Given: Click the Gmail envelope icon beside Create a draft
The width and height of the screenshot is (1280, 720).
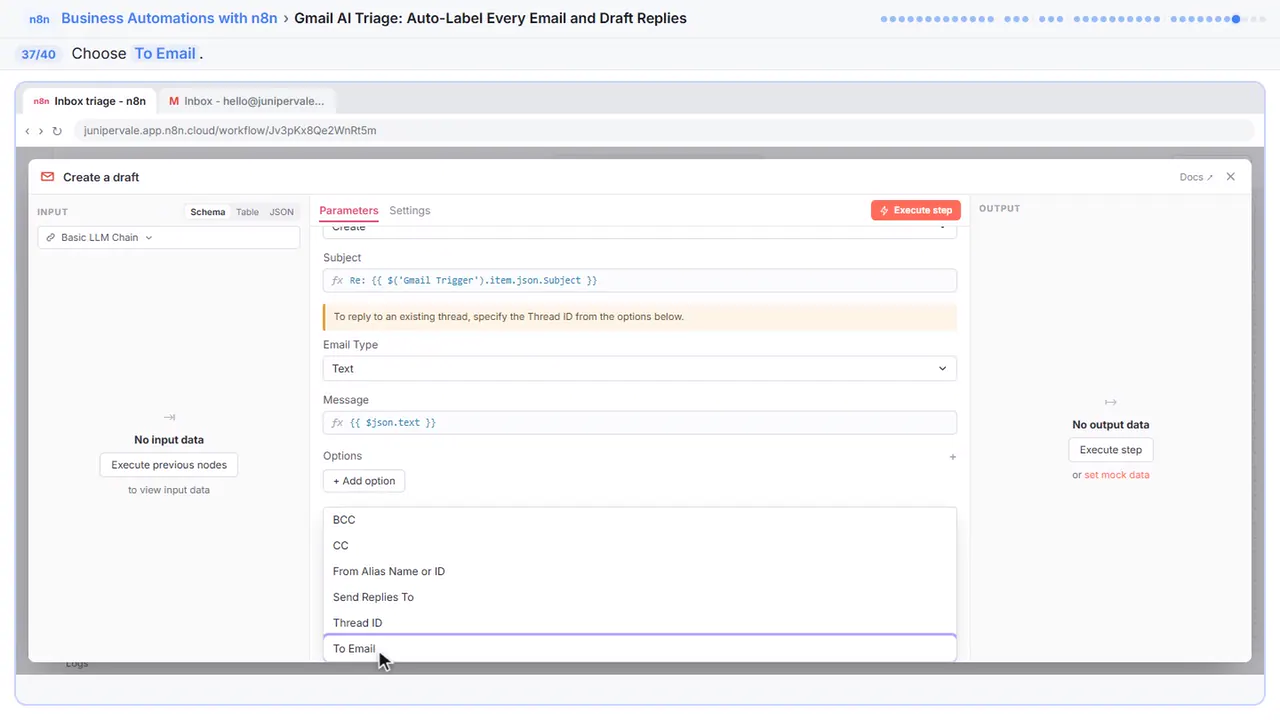Looking at the screenshot, I should click(x=47, y=177).
